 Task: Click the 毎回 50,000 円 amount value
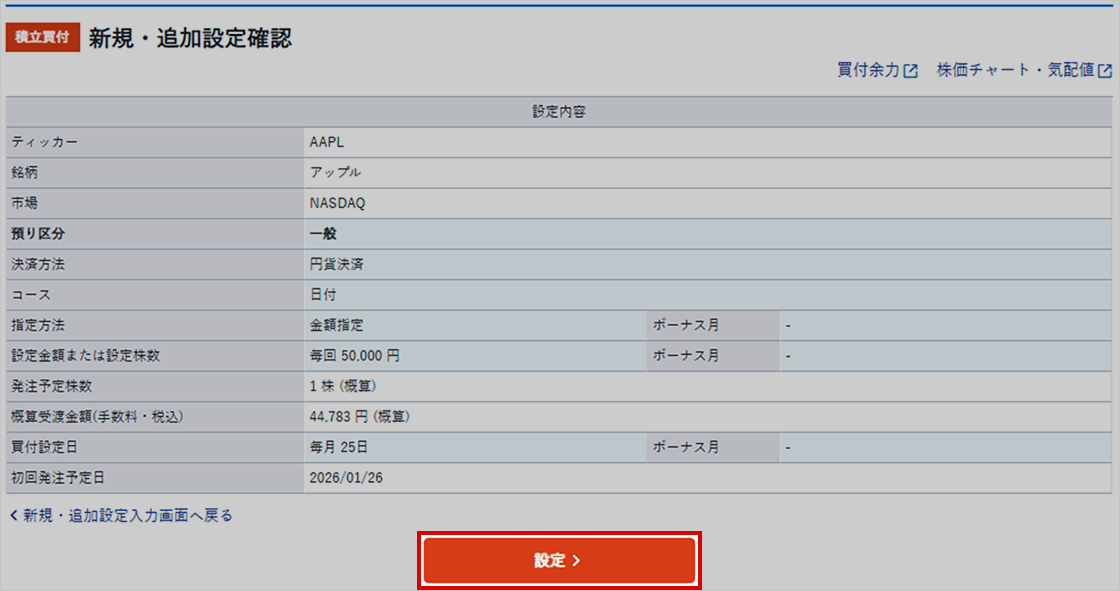355,356
